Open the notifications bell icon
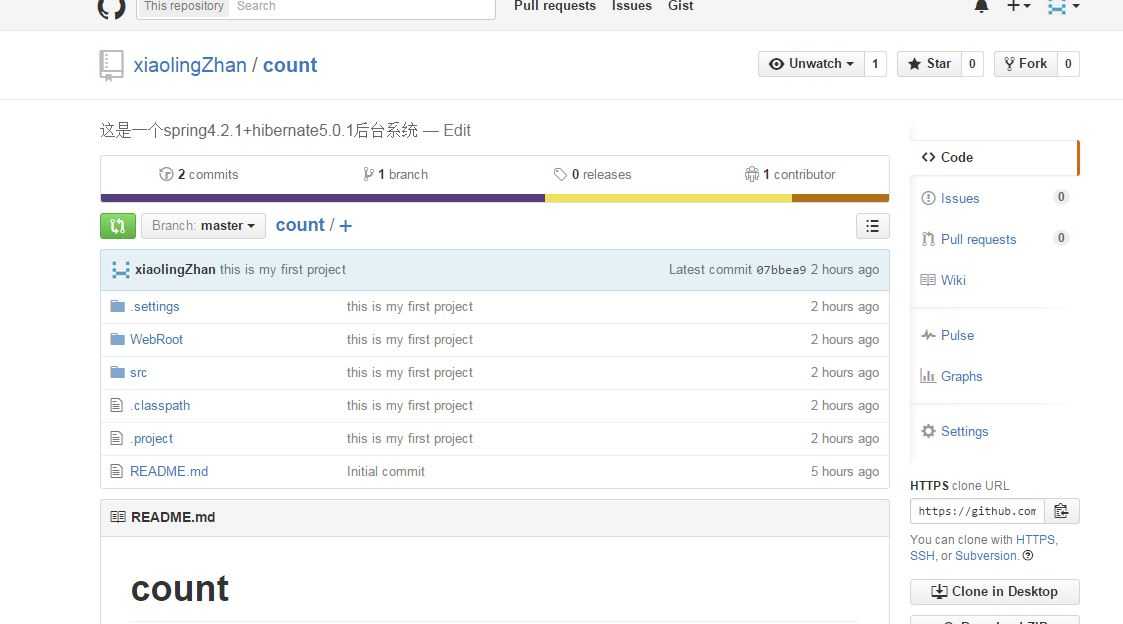This screenshot has width=1123, height=624. 981,6
